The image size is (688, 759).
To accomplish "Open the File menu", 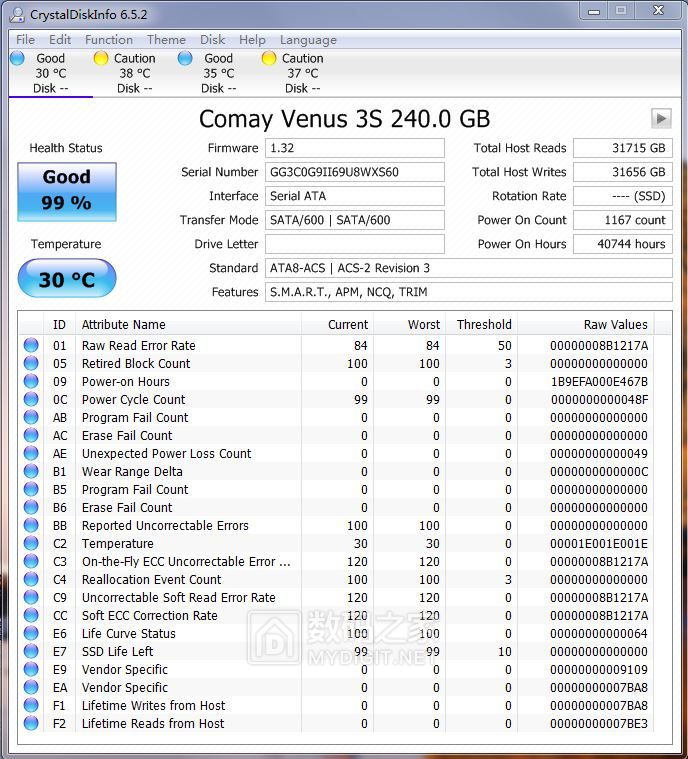I will pyautogui.click(x=25, y=40).
